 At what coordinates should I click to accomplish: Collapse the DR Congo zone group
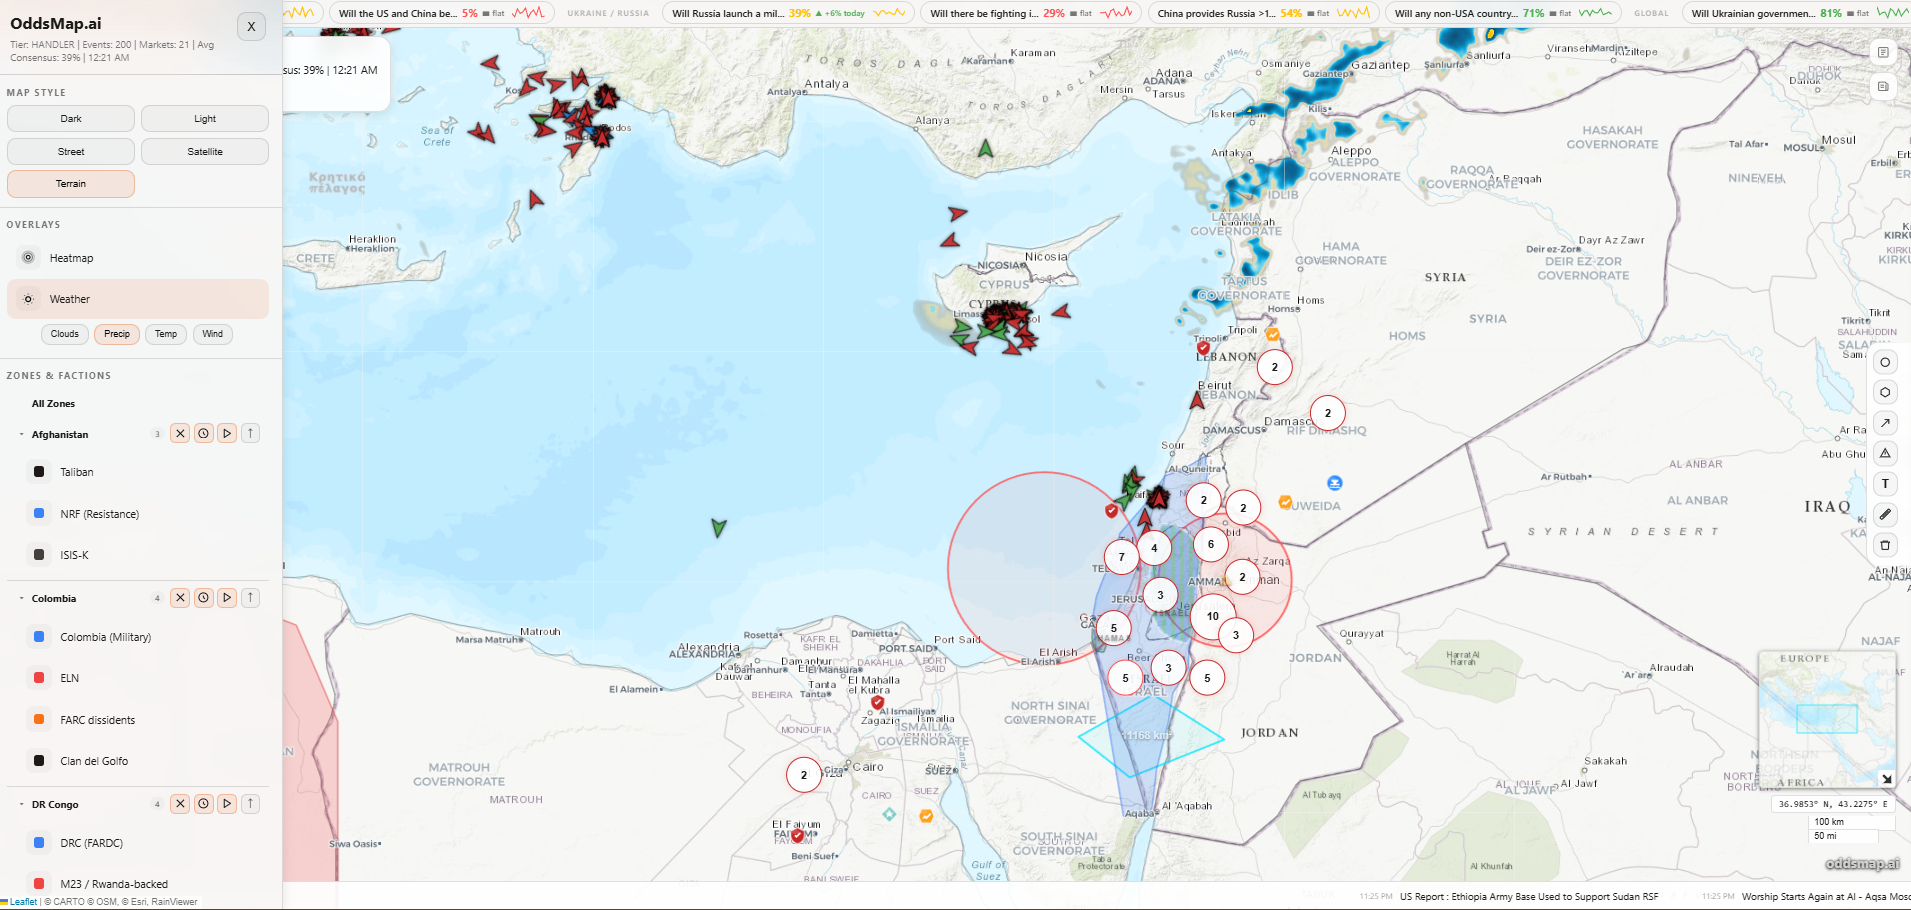(22, 805)
